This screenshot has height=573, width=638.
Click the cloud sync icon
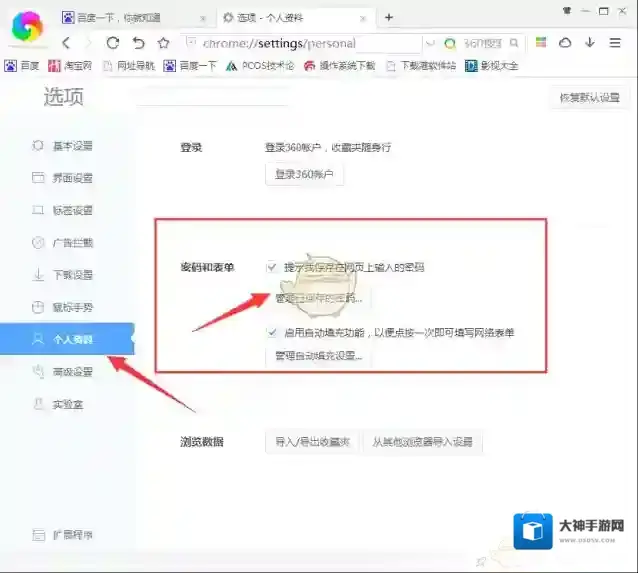tap(565, 43)
